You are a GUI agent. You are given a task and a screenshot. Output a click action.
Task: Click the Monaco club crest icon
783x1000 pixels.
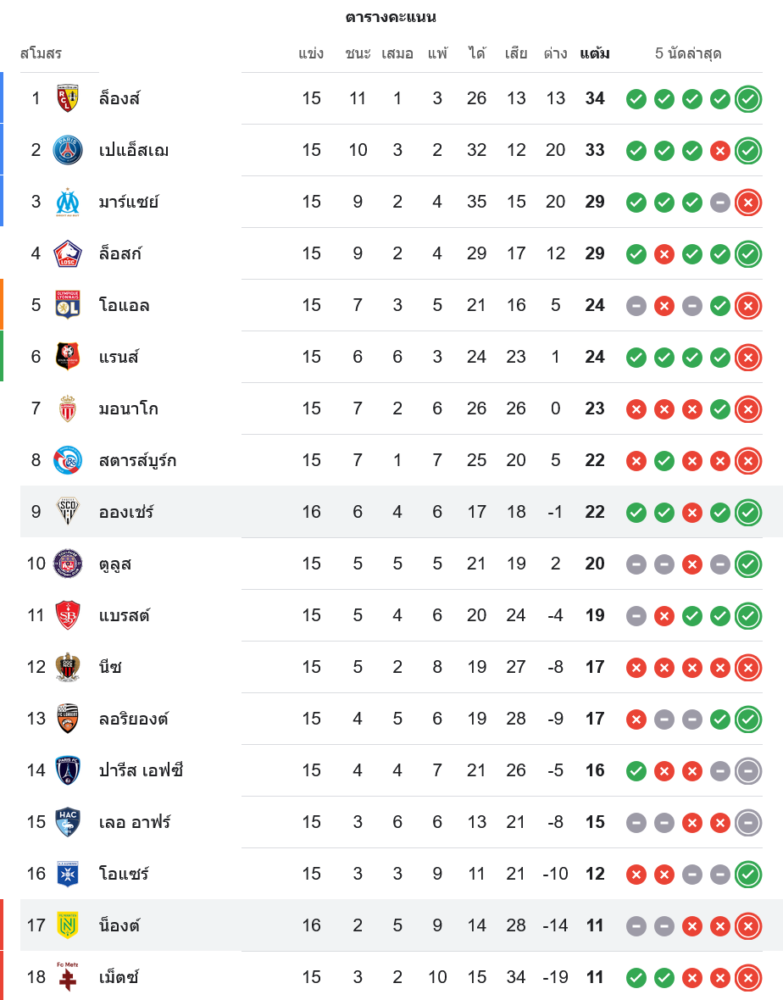[67, 408]
